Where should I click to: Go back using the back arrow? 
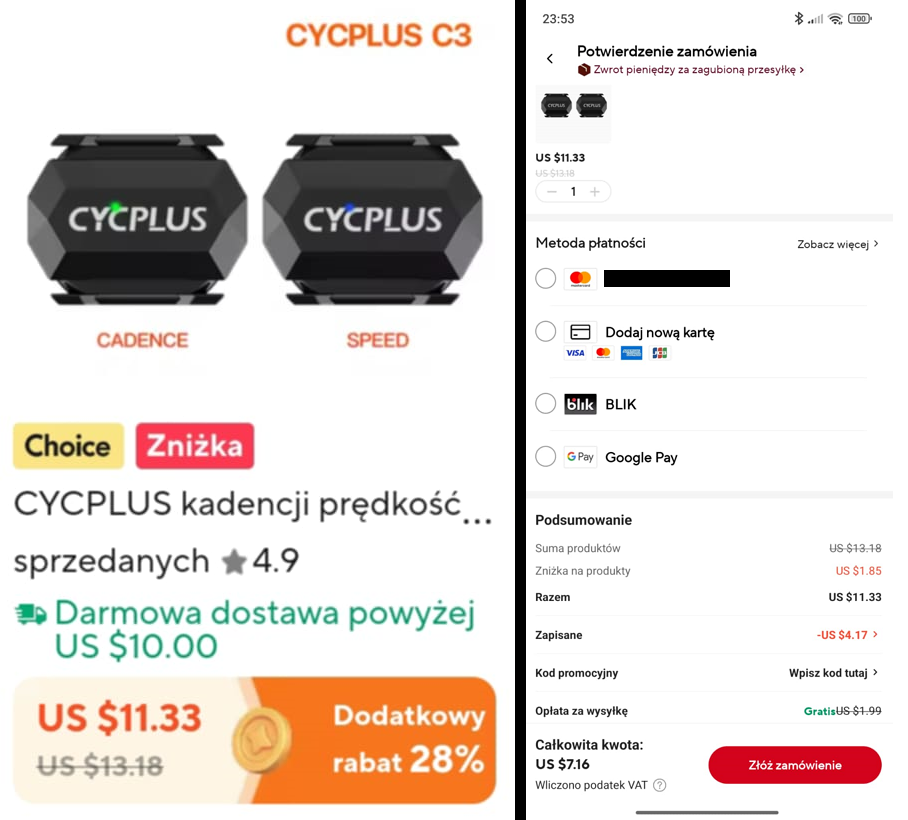(x=550, y=58)
